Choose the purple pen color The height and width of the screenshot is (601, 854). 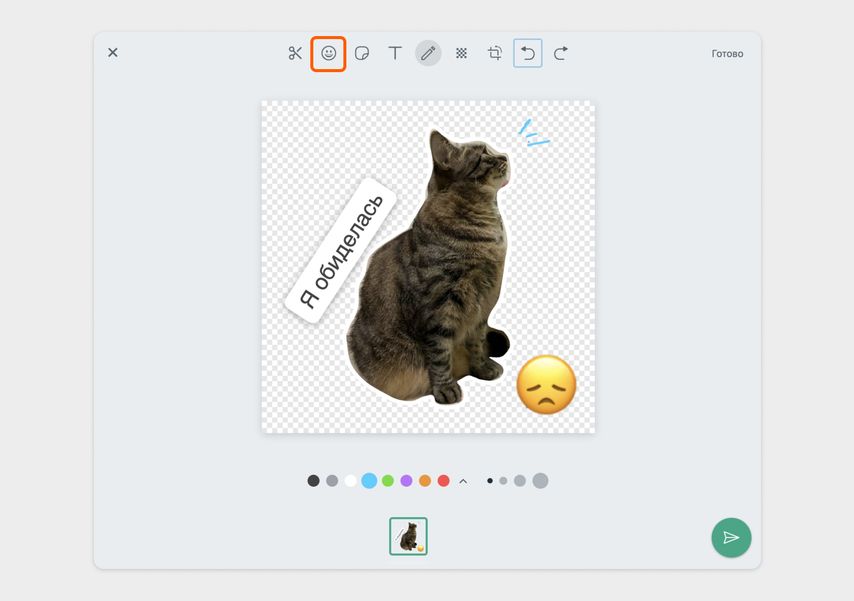[x=406, y=481]
